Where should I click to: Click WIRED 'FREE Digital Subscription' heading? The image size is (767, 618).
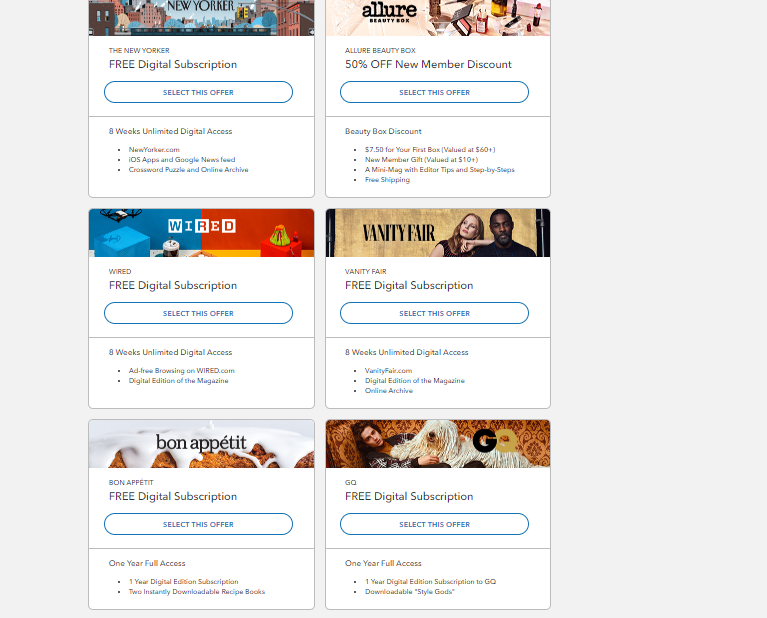[173, 285]
